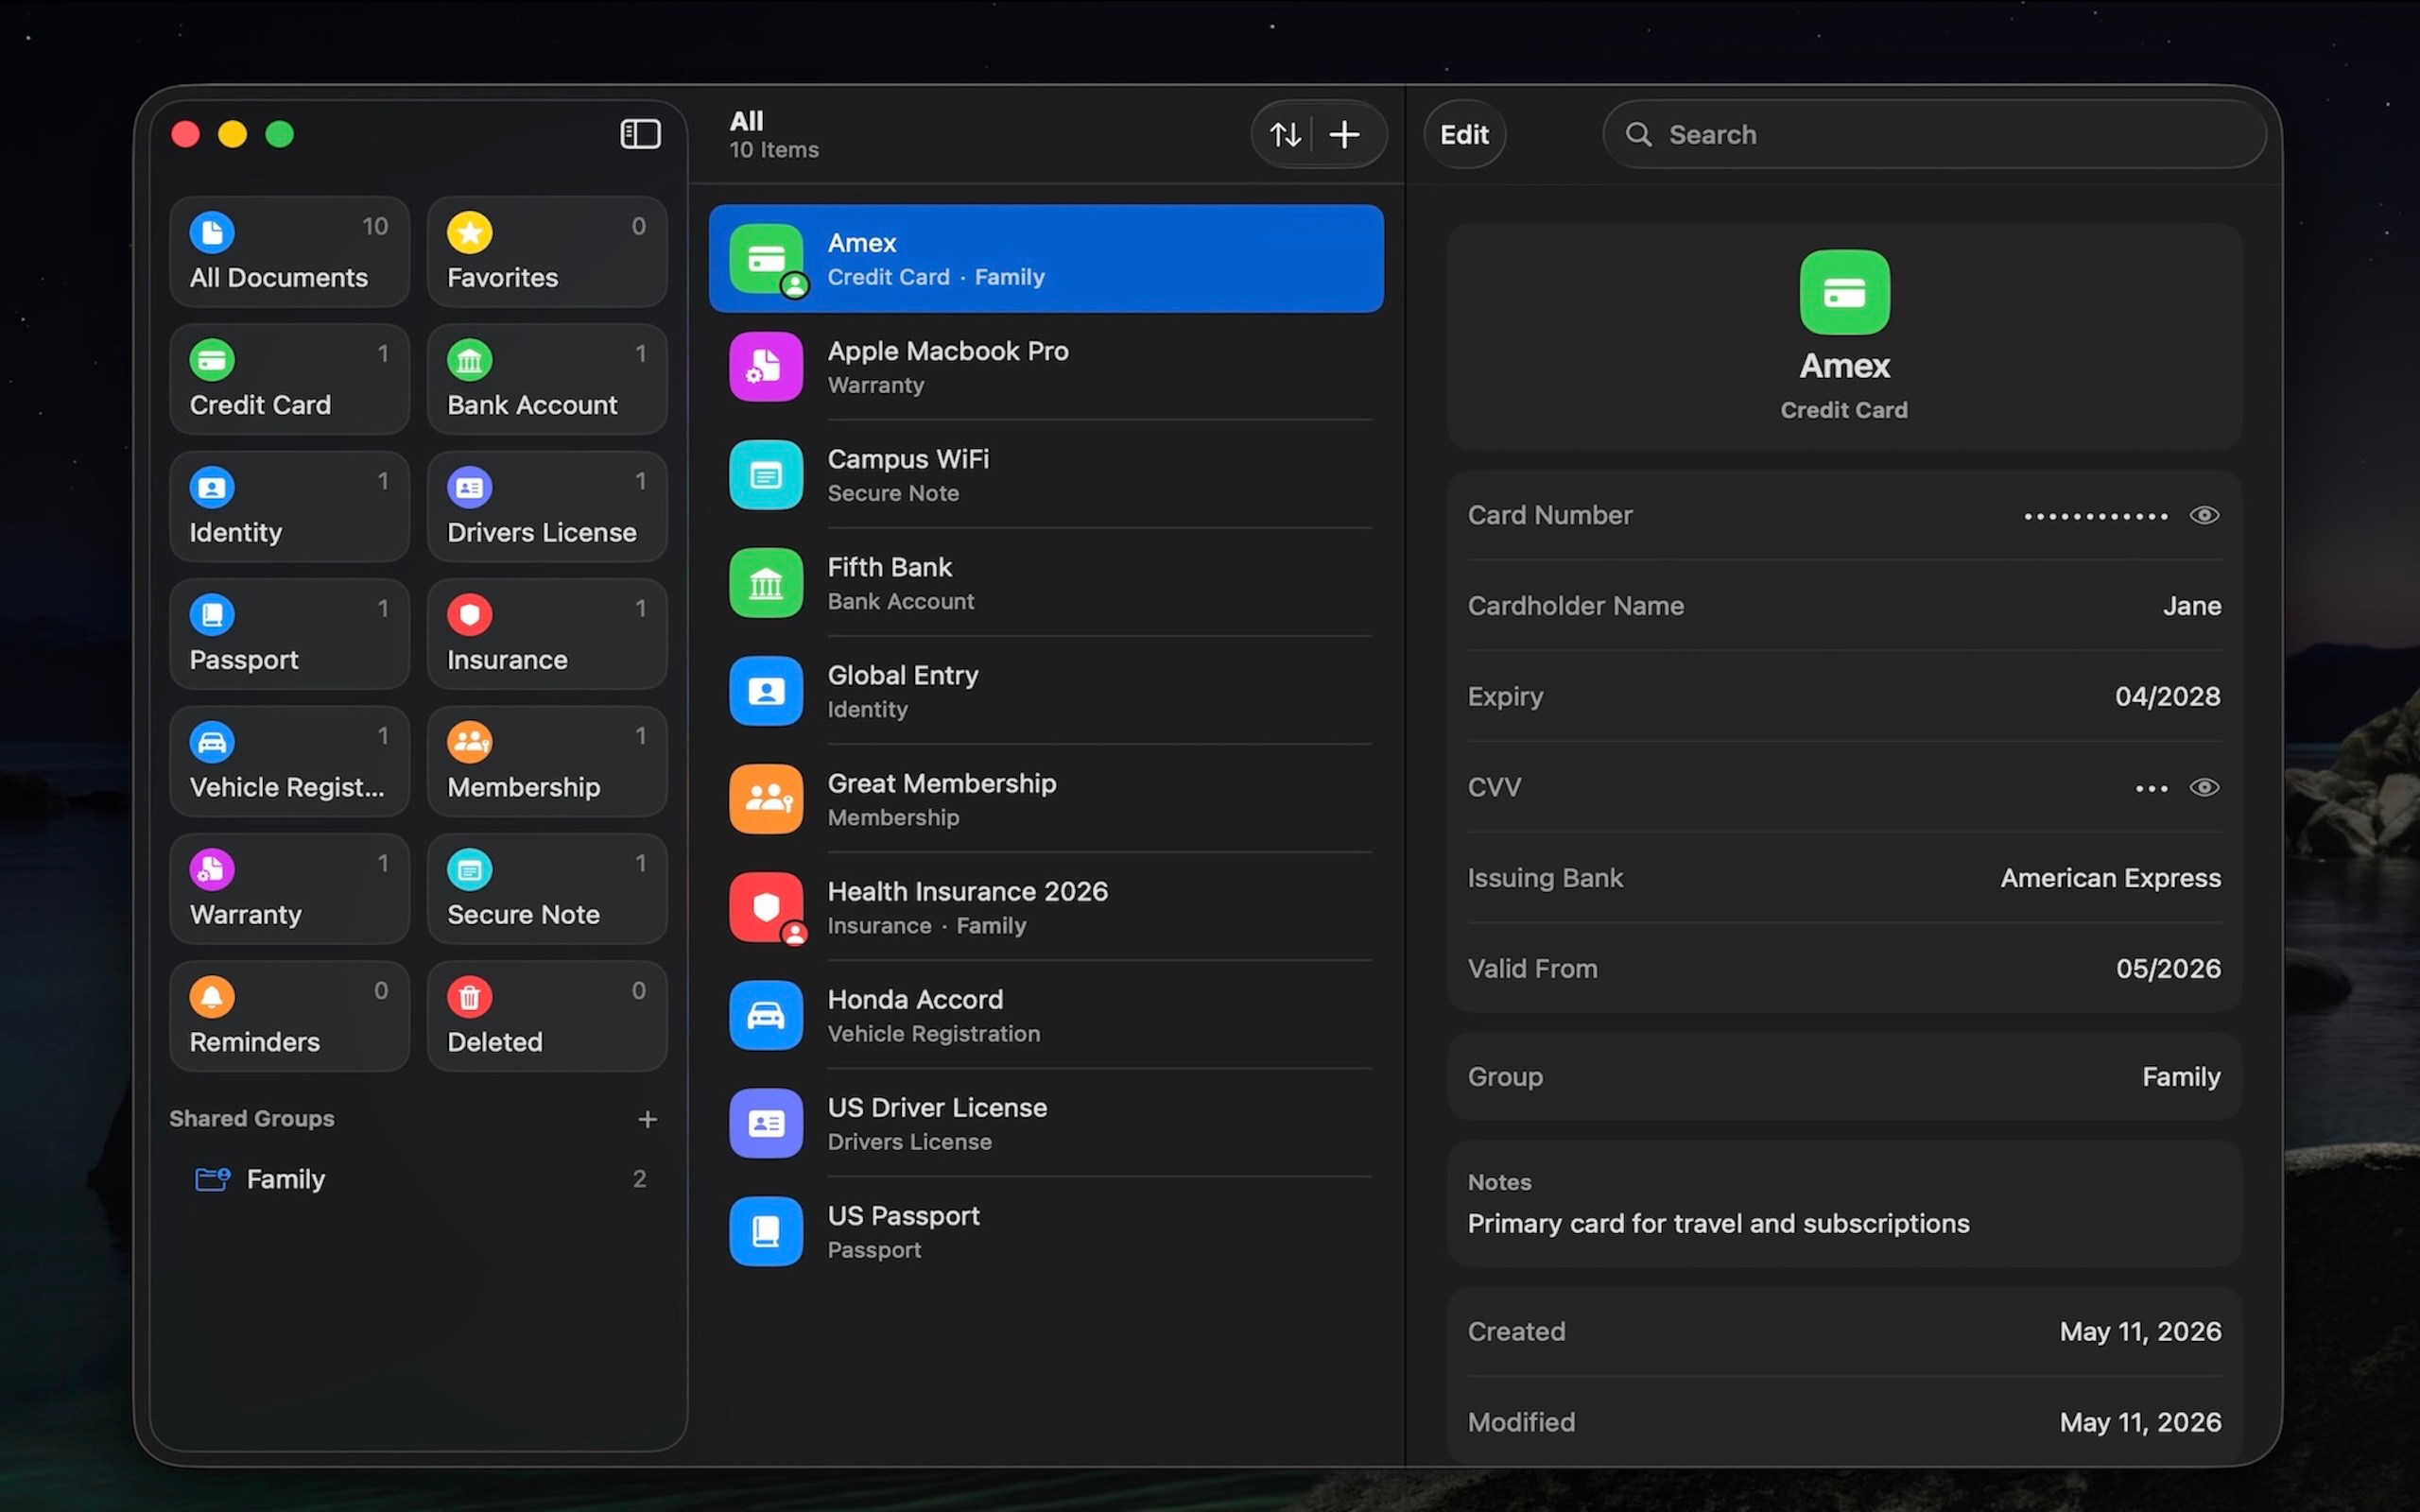Click the Fifth Bank icon
Viewport: 2420px width, 1512px height.
click(x=766, y=583)
